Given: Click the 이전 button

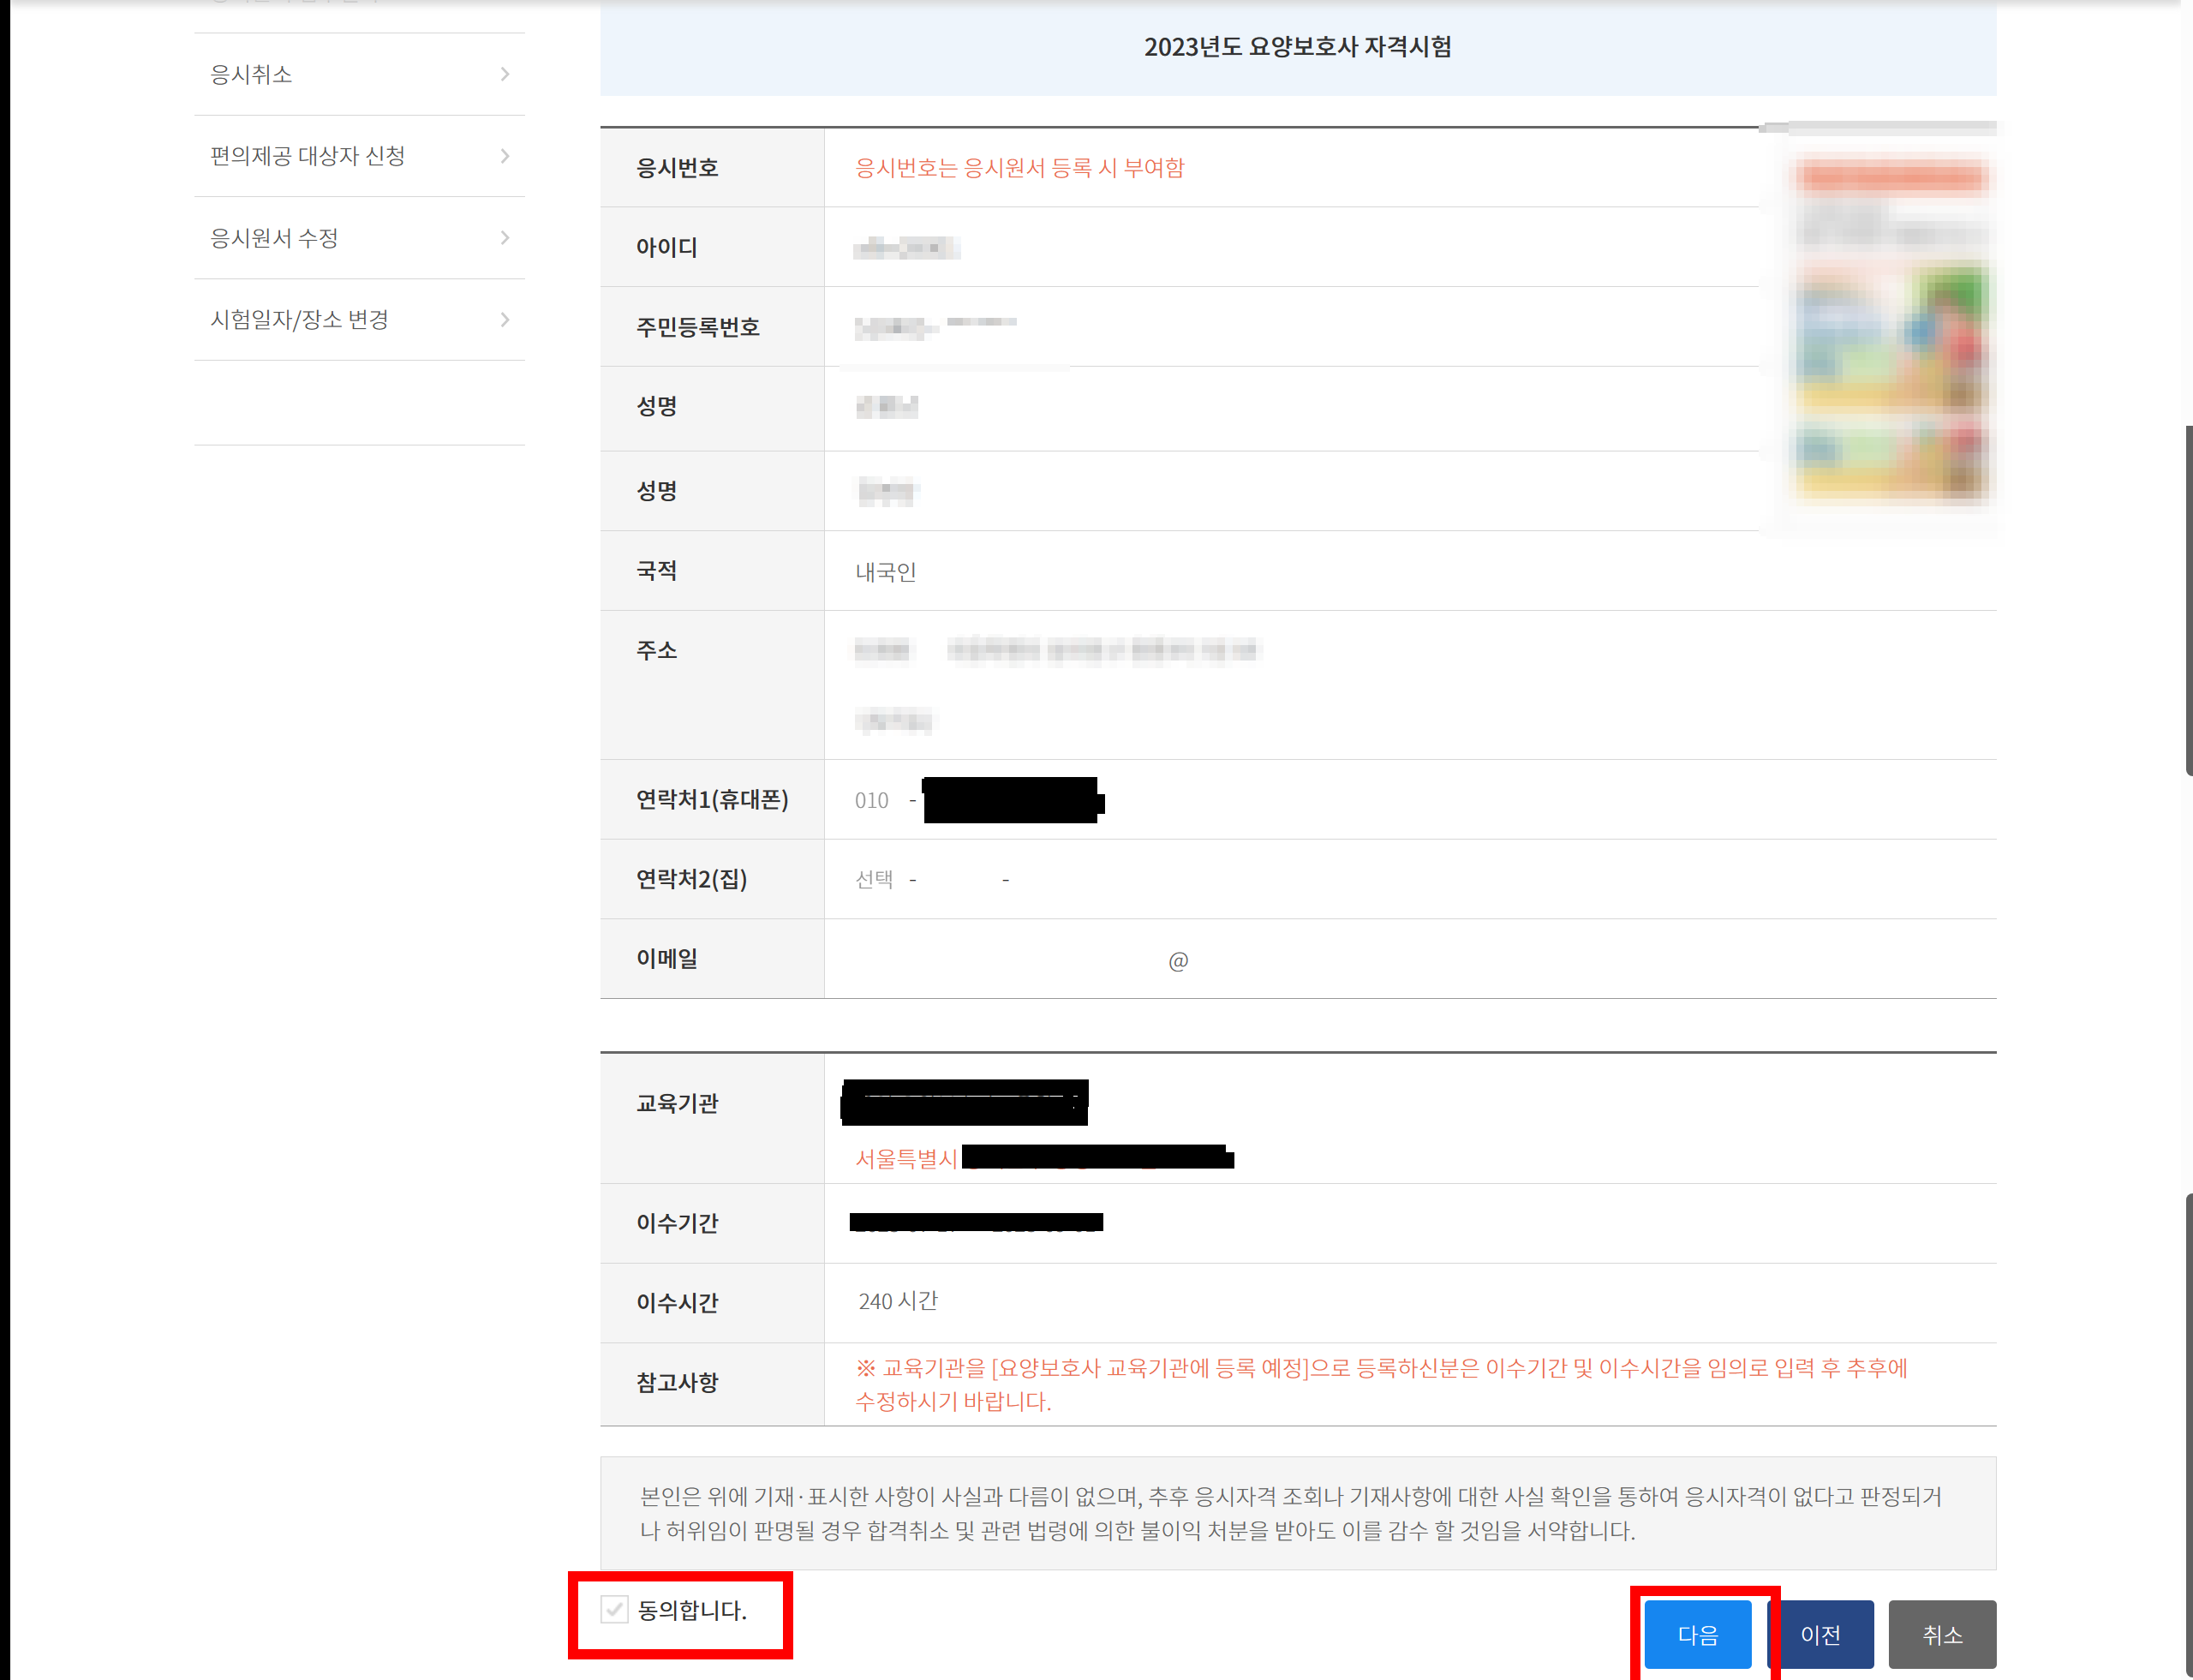Looking at the screenshot, I should (x=1821, y=1634).
